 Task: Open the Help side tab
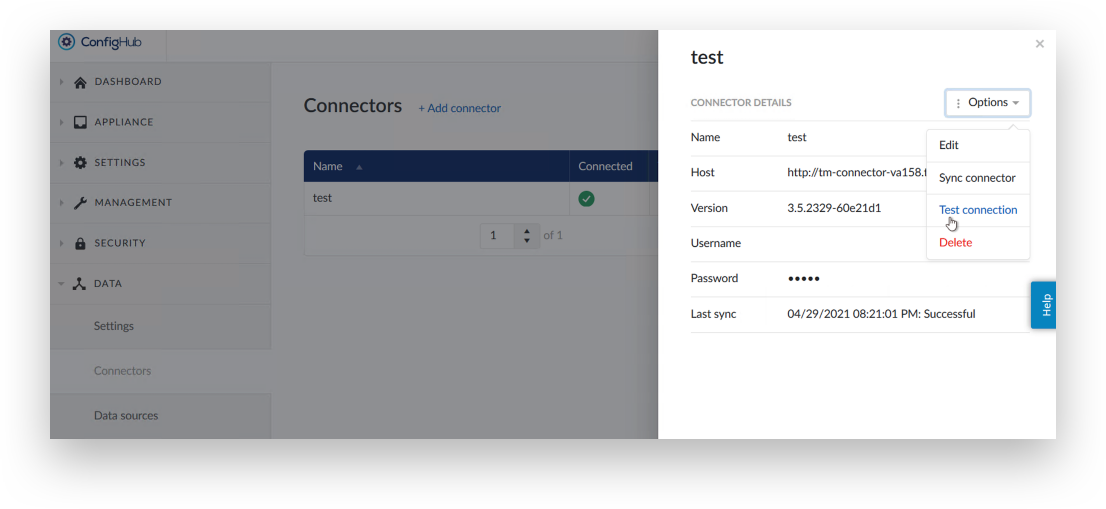[x=1043, y=305]
